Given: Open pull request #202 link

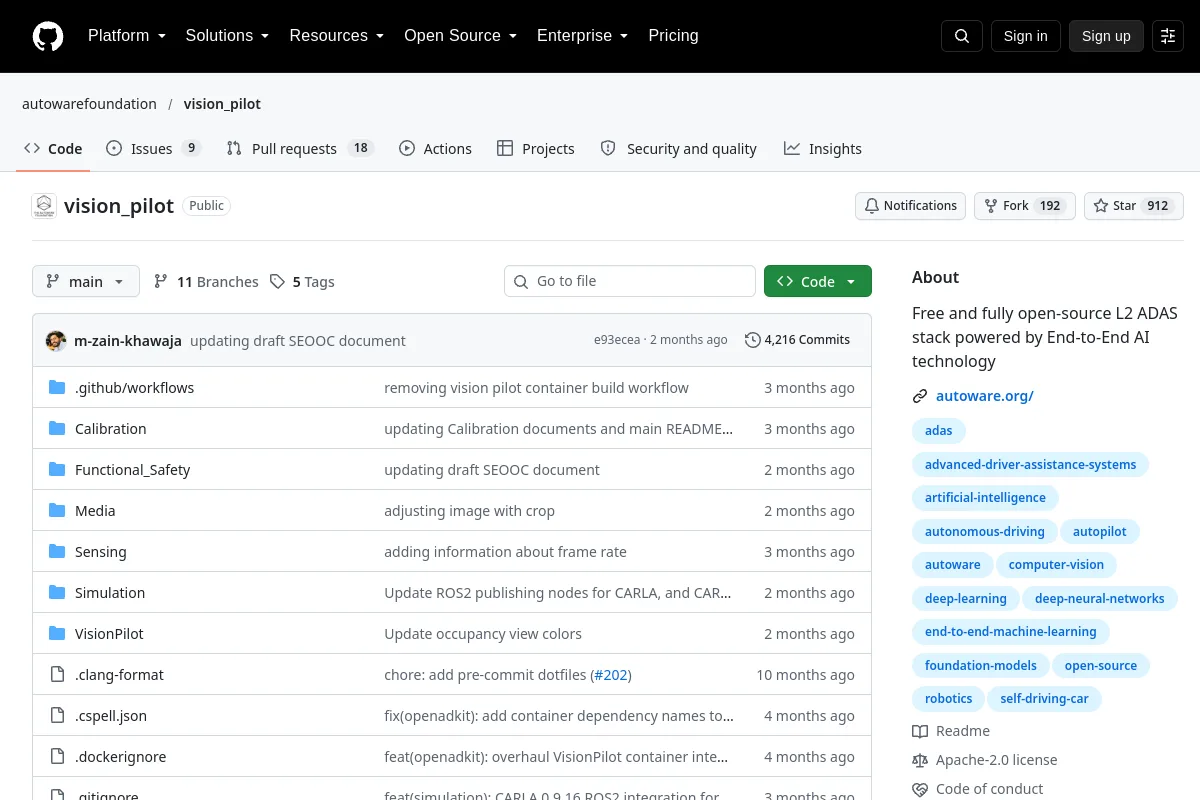Looking at the screenshot, I should point(611,675).
